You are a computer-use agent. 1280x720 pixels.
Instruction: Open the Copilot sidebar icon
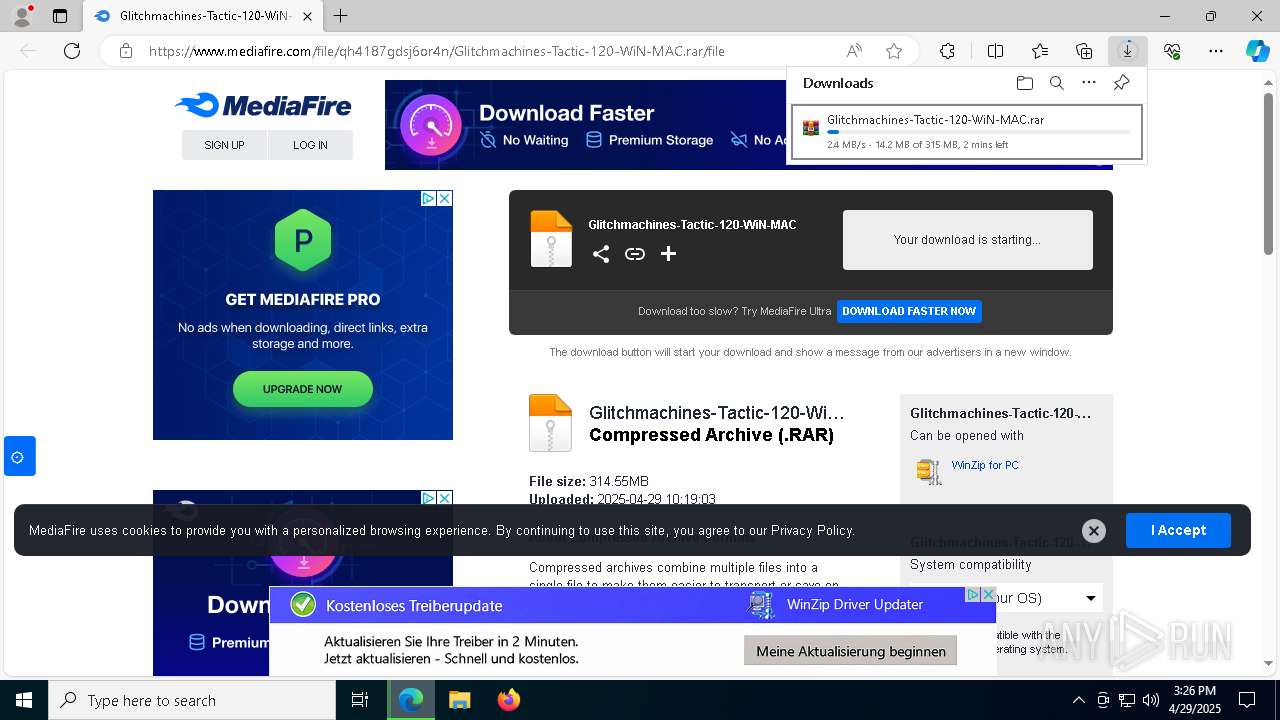click(x=1257, y=51)
